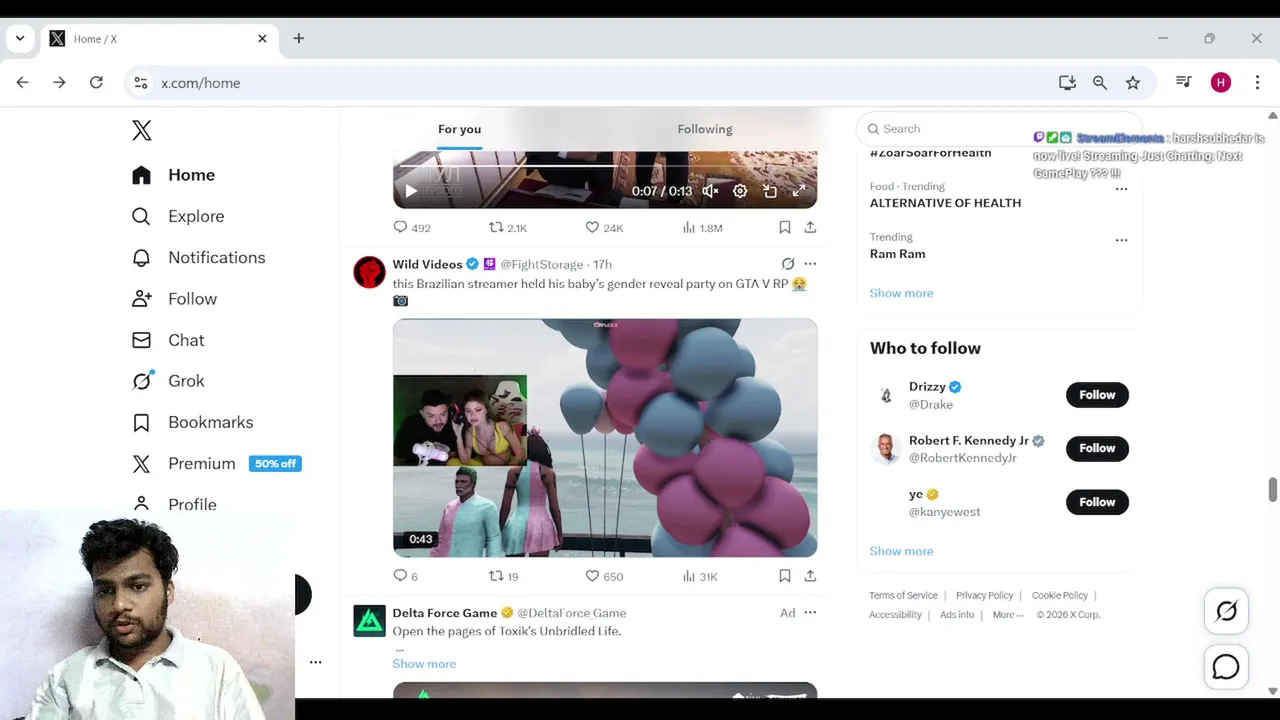The width and height of the screenshot is (1280, 720).
Task: Unmute the top video player
Action: tap(710, 191)
